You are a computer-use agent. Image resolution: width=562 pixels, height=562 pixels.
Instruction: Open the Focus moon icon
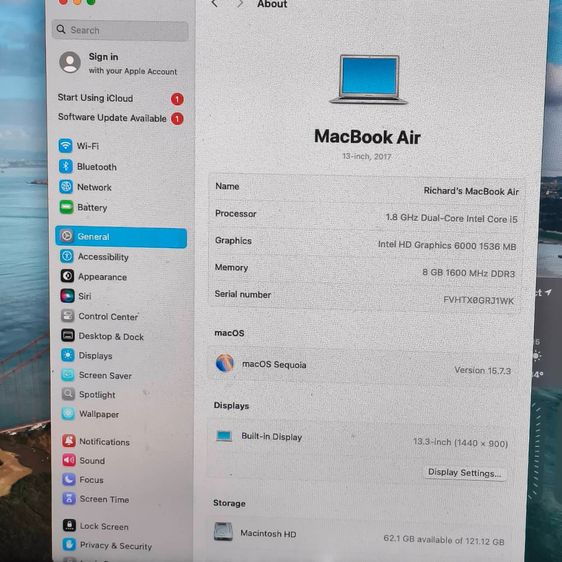69,480
